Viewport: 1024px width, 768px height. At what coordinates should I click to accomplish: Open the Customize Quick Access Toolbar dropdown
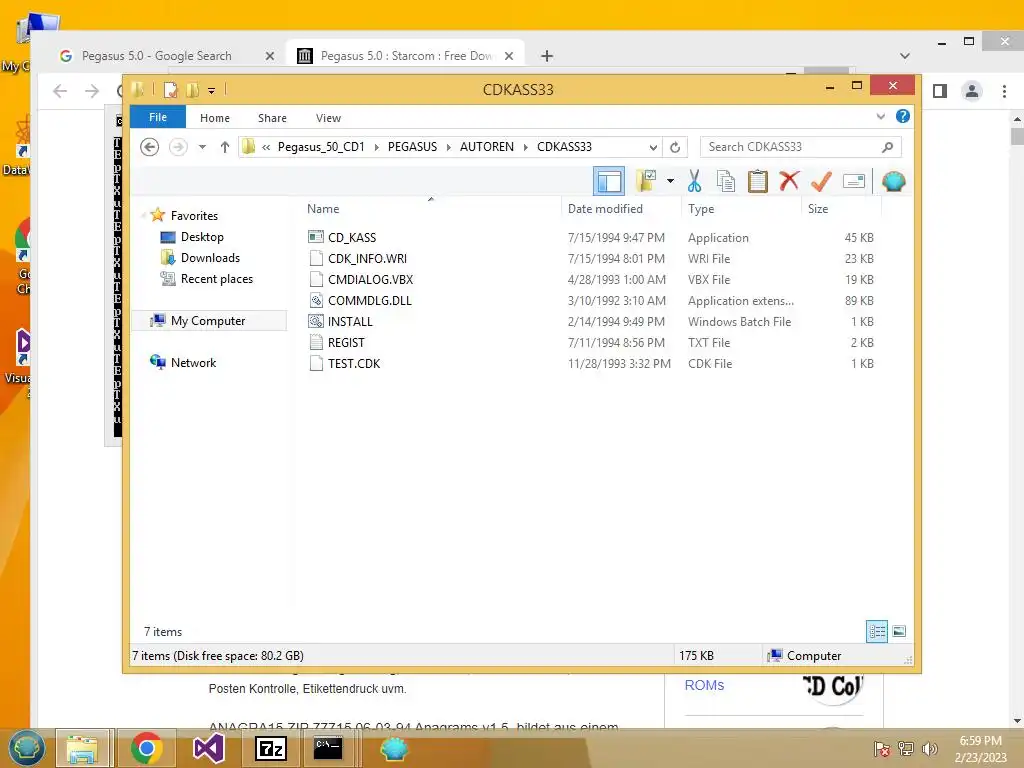pyautogui.click(x=212, y=91)
